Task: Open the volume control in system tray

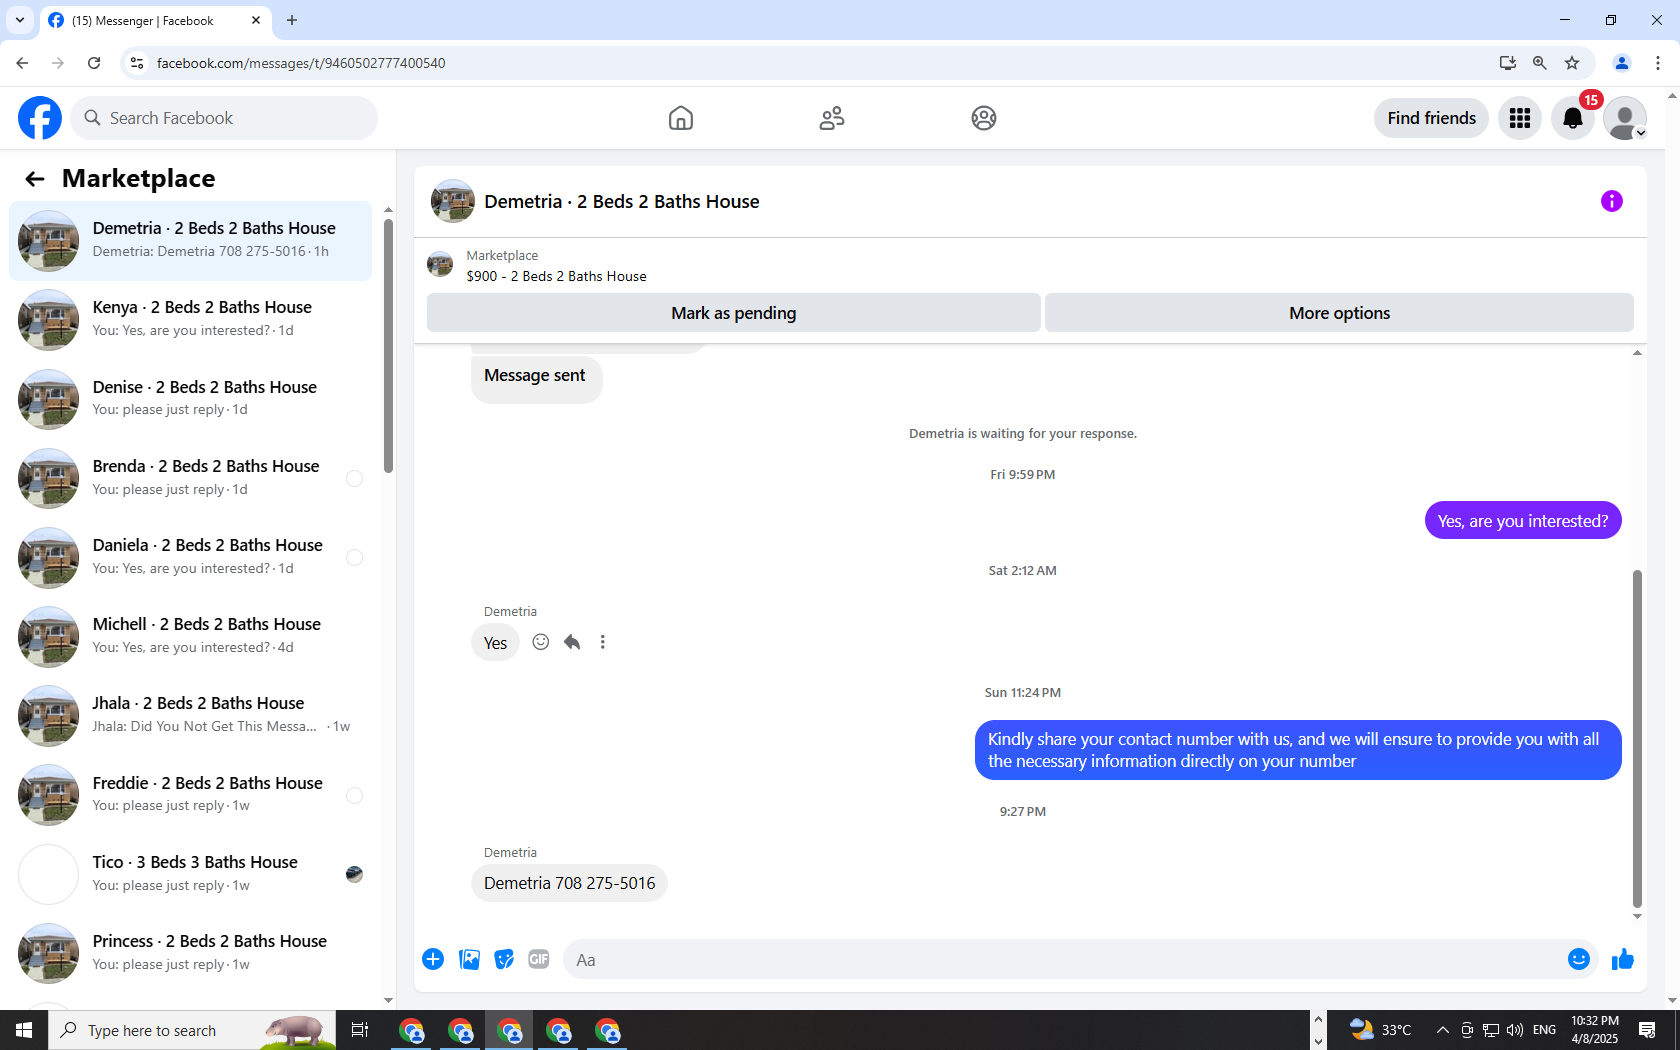Action: pyautogui.click(x=1515, y=1030)
